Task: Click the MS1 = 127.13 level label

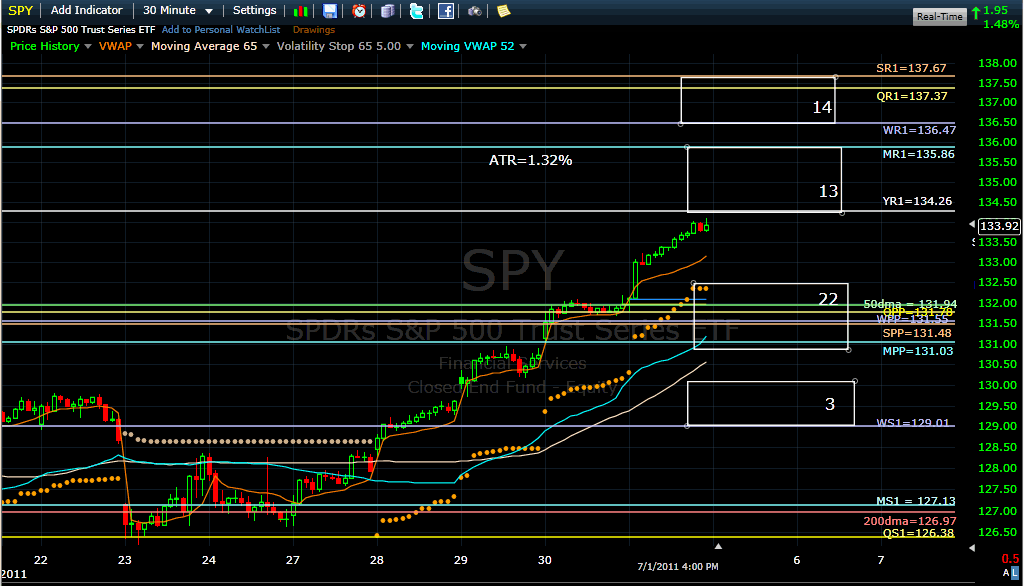Action: 916,501
